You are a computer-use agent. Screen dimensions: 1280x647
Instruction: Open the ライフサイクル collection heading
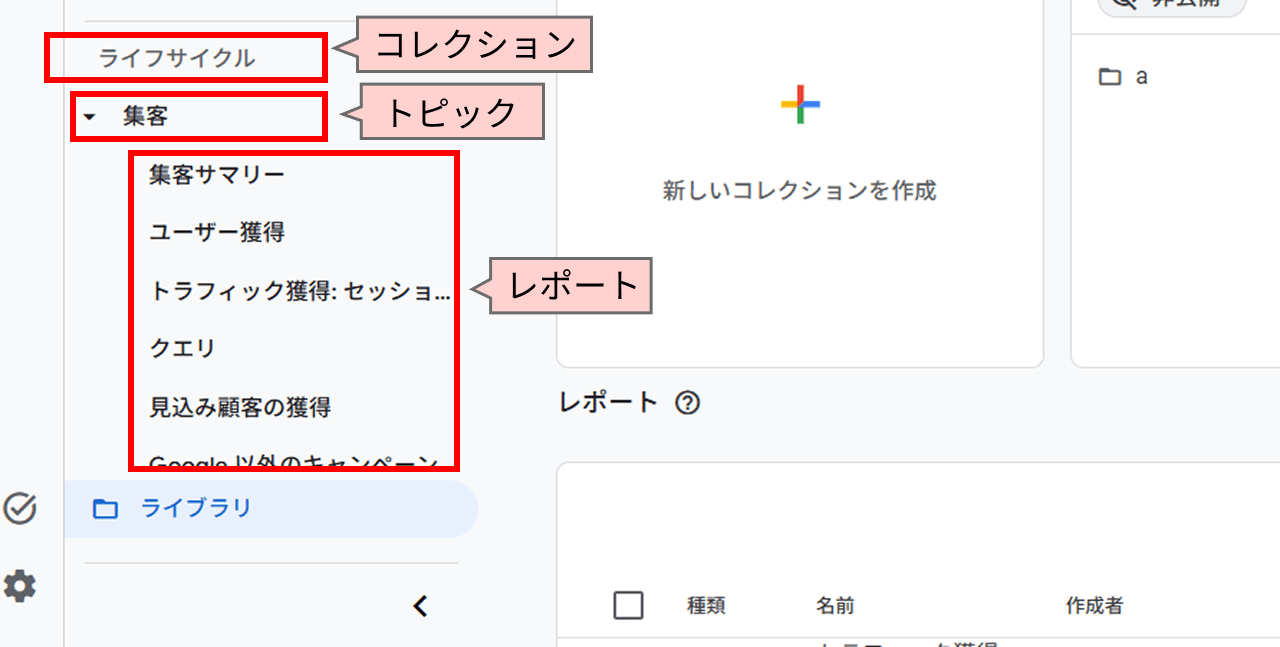[177, 58]
